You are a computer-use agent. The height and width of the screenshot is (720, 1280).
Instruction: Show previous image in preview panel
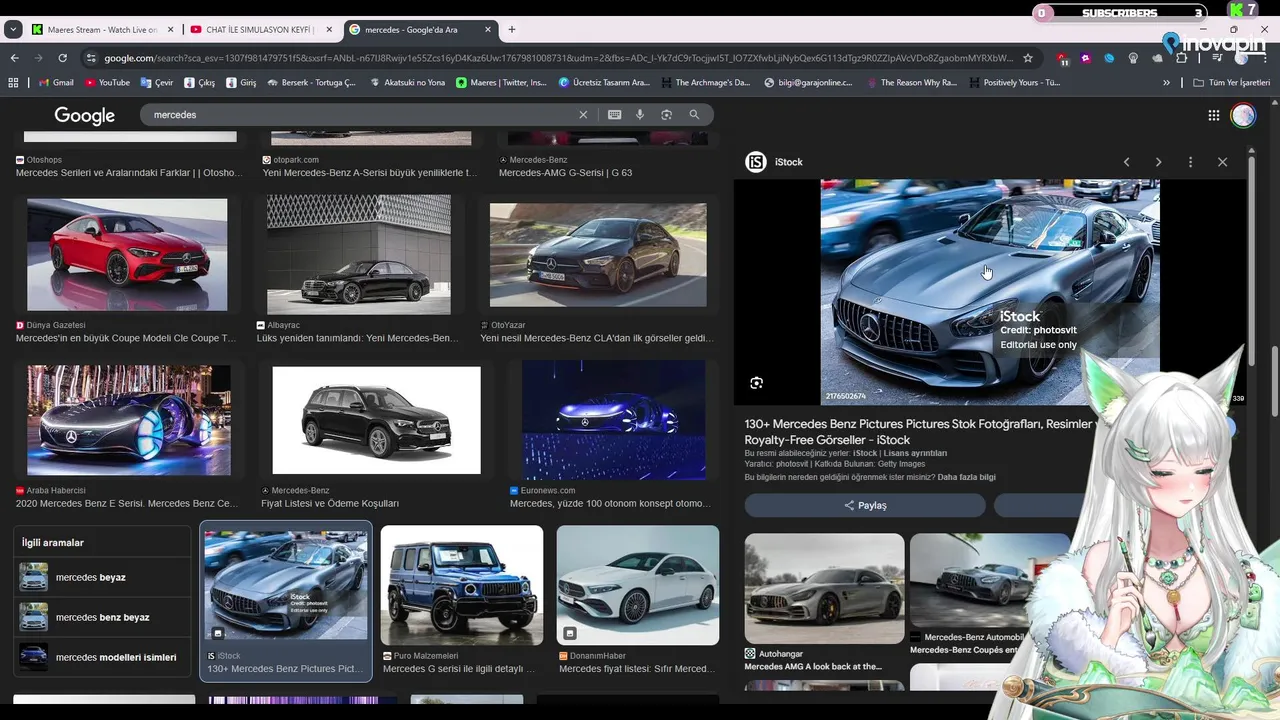point(1126,162)
